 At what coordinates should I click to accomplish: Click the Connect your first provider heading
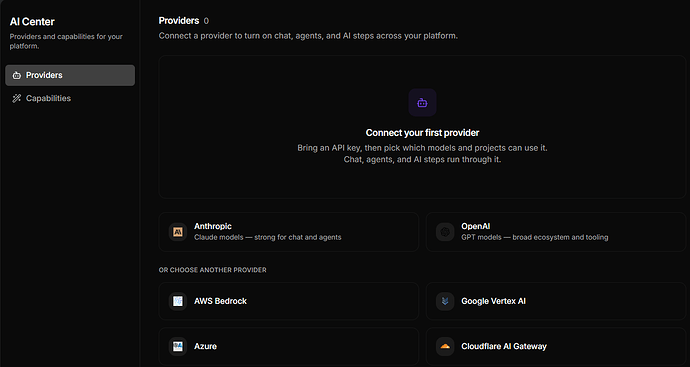422,132
